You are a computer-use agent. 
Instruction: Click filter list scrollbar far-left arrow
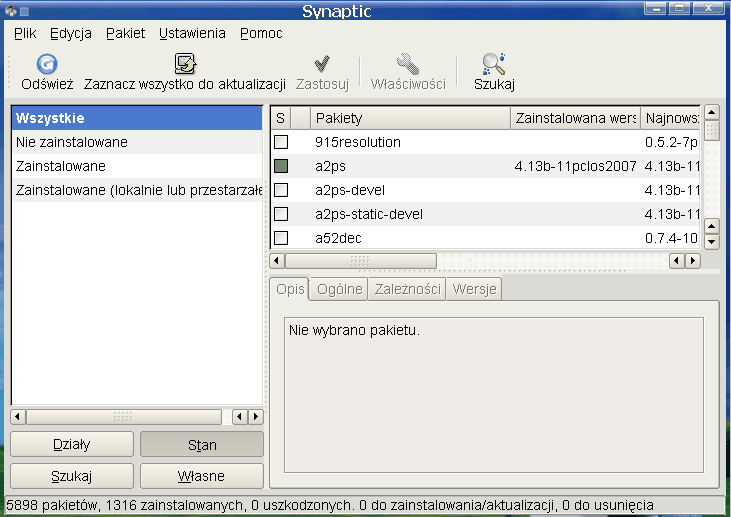[18, 417]
